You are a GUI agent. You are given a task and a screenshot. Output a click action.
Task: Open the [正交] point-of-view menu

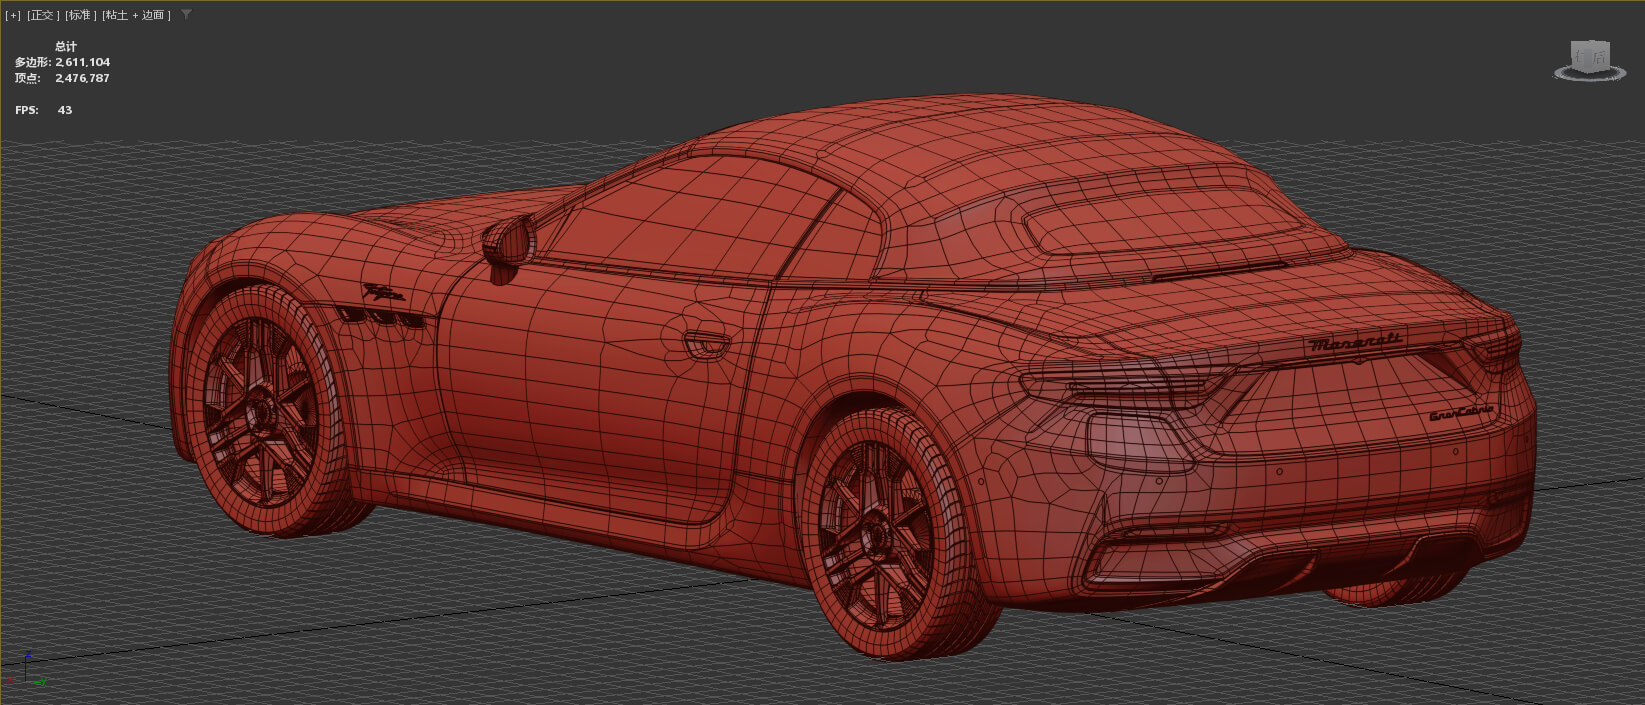(43, 15)
